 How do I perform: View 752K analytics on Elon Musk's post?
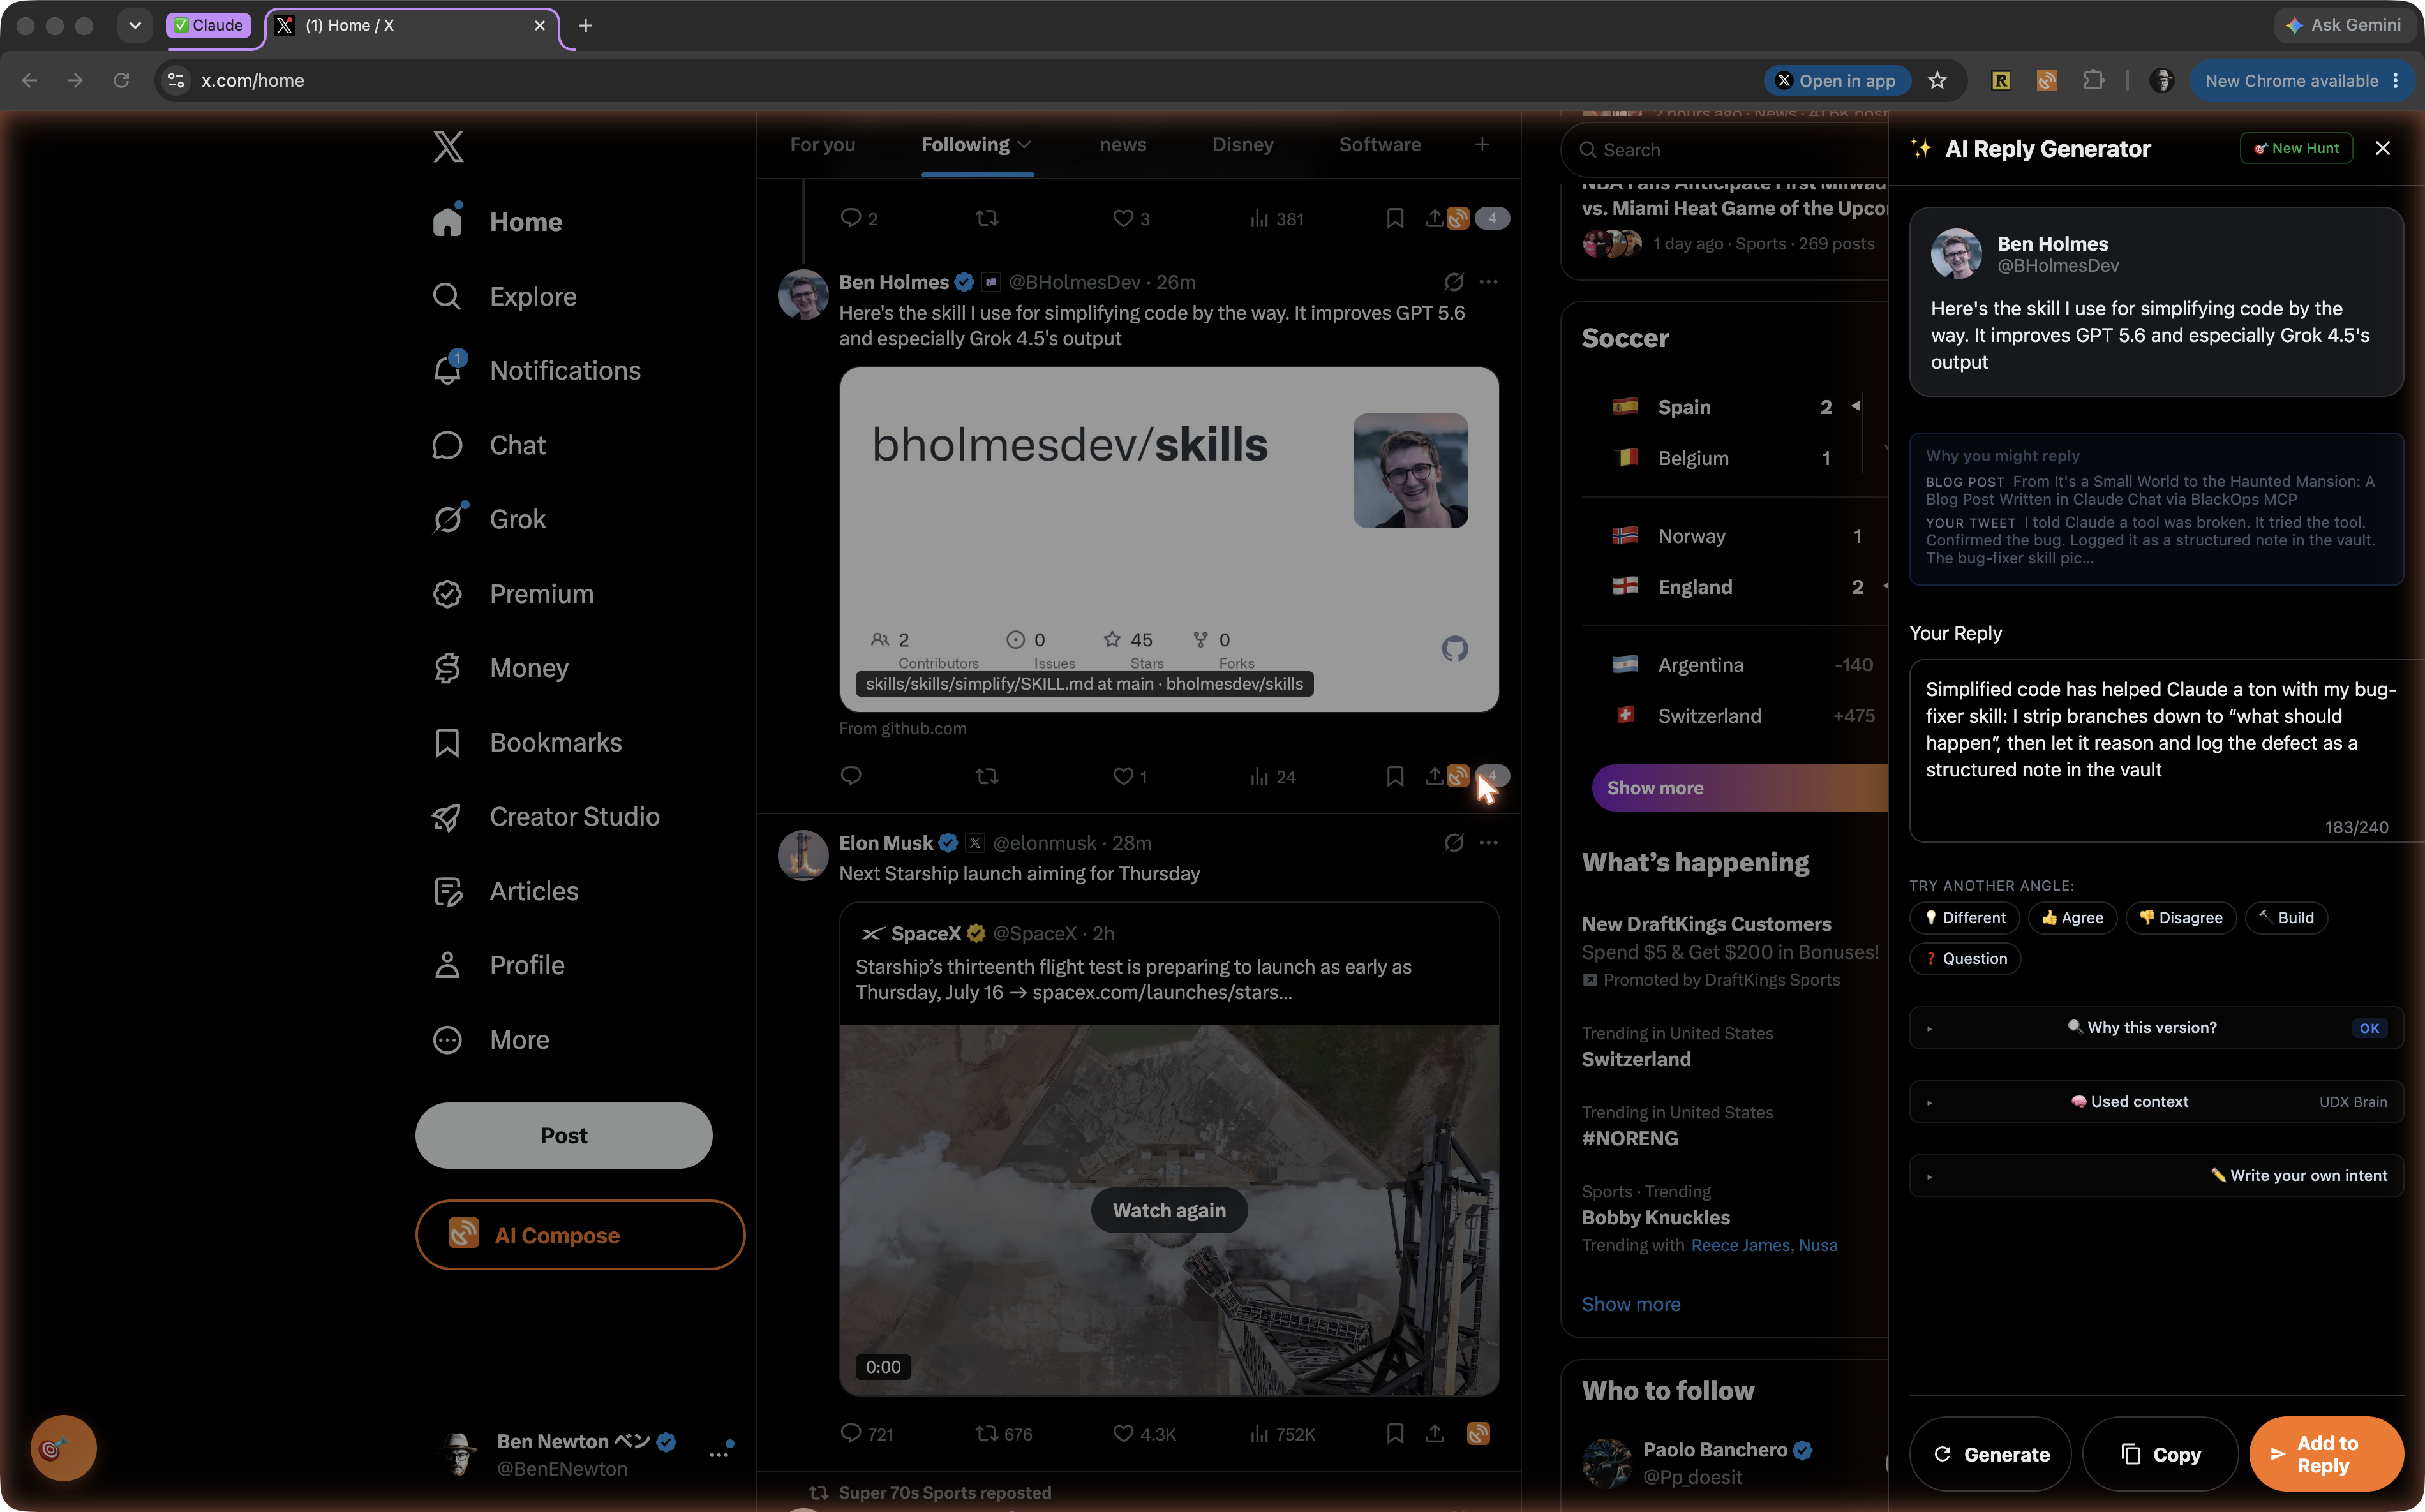click(1282, 1434)
